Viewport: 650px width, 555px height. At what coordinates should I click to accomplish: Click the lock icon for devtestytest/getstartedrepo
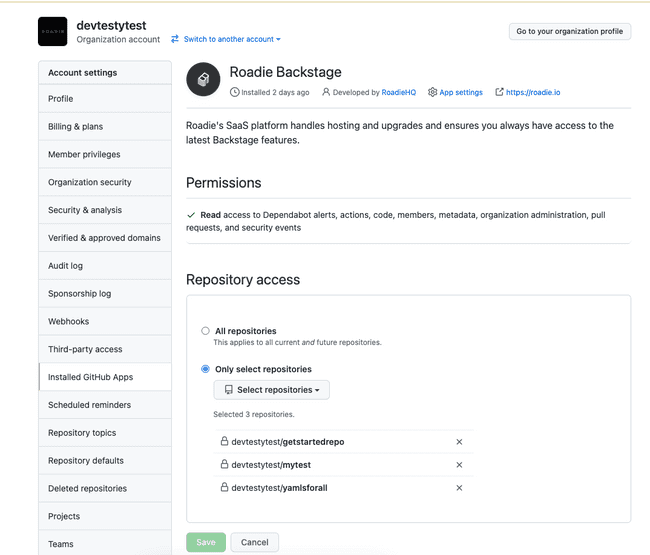[224, 441]
